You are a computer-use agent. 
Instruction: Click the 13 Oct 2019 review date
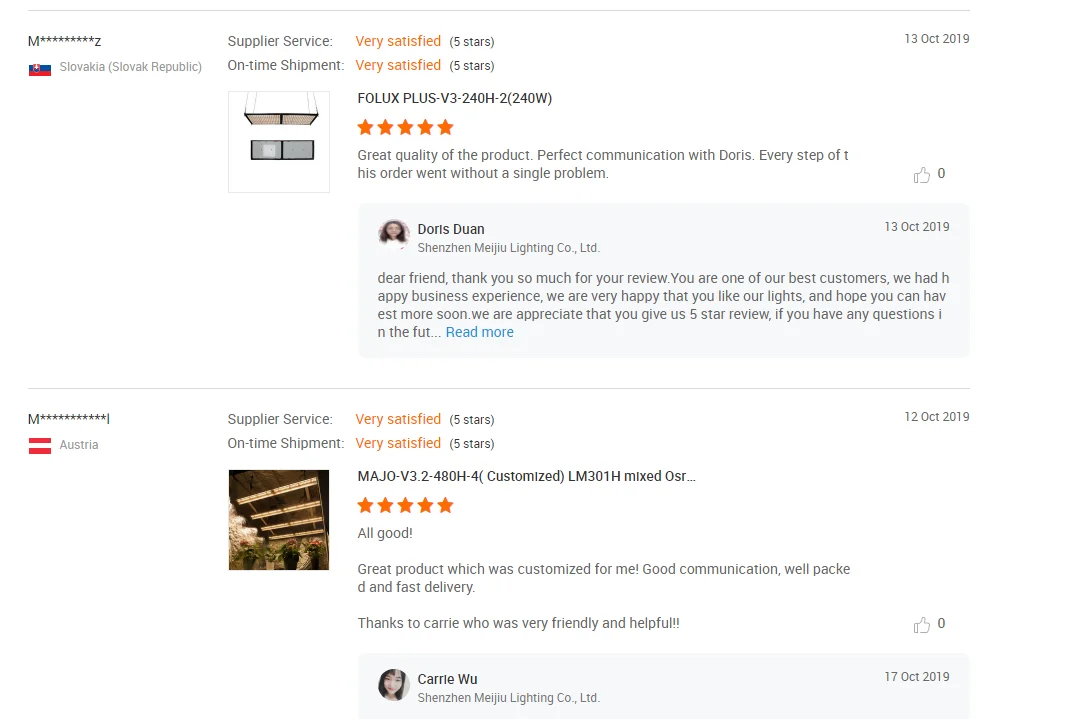(x=936, y=39)
